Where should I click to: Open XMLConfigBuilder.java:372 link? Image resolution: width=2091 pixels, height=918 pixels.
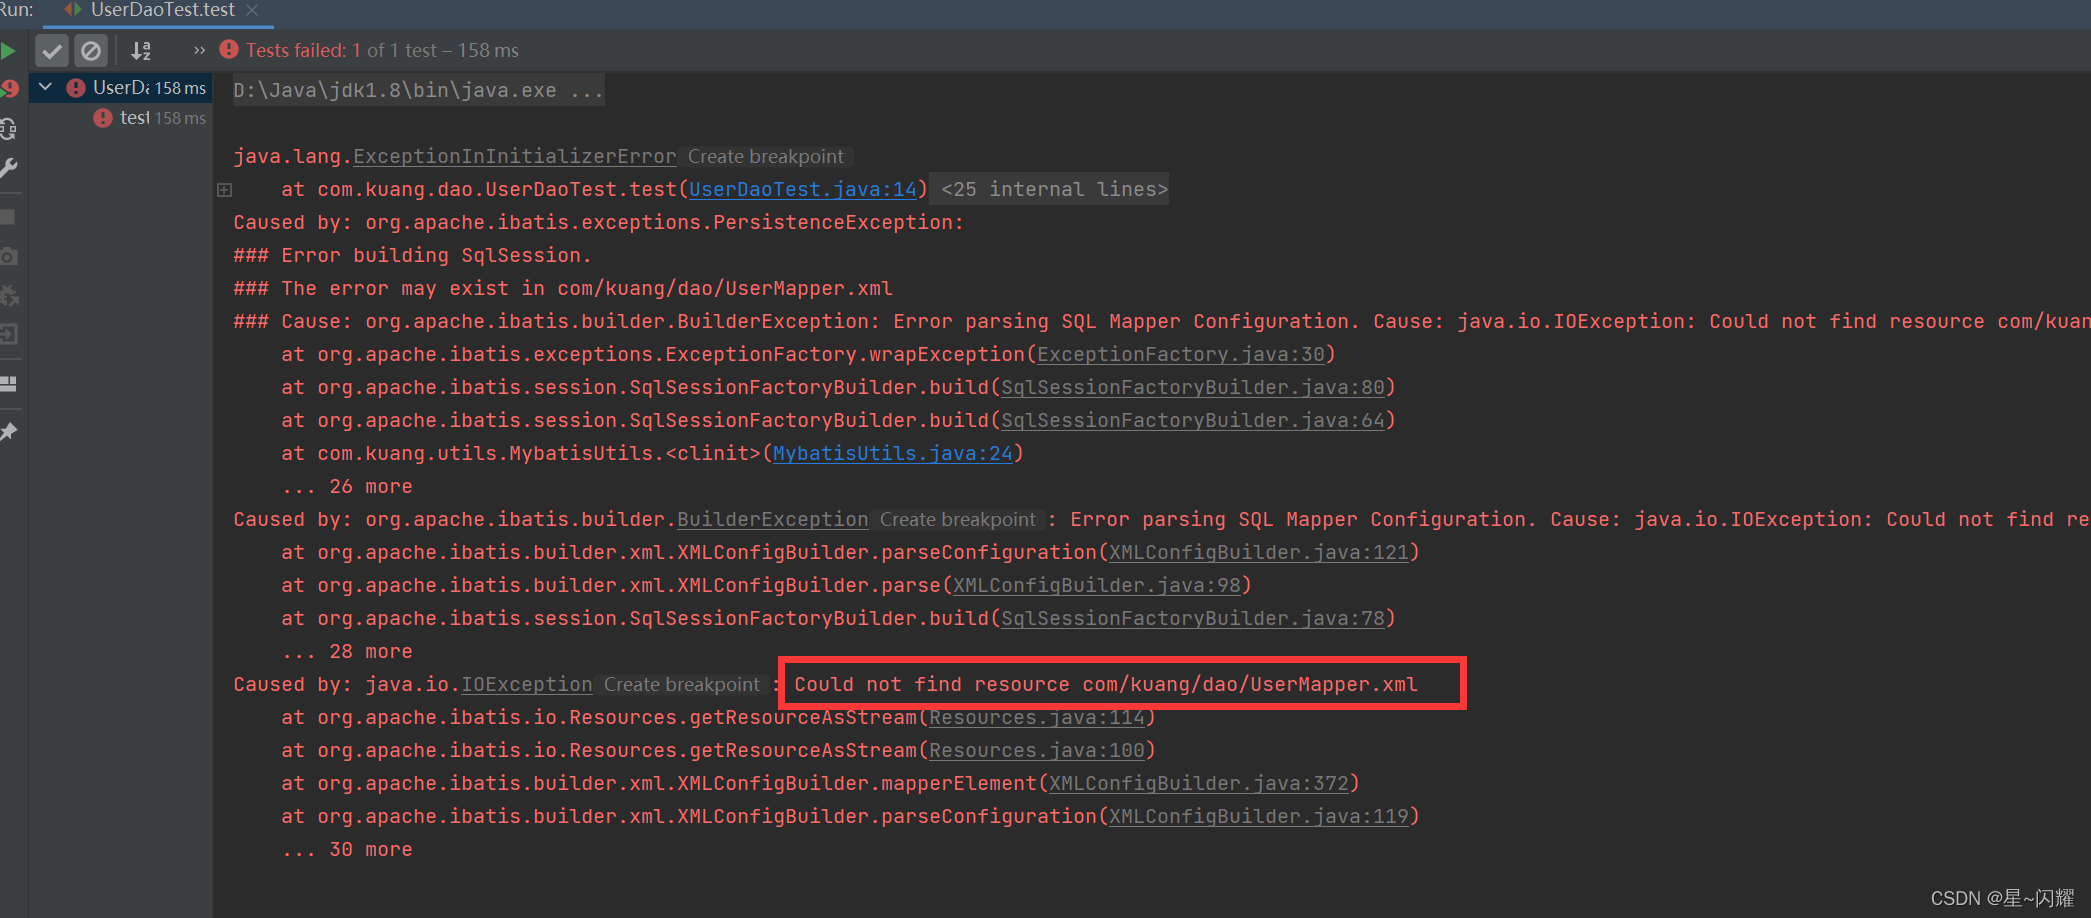[1199, 784]
